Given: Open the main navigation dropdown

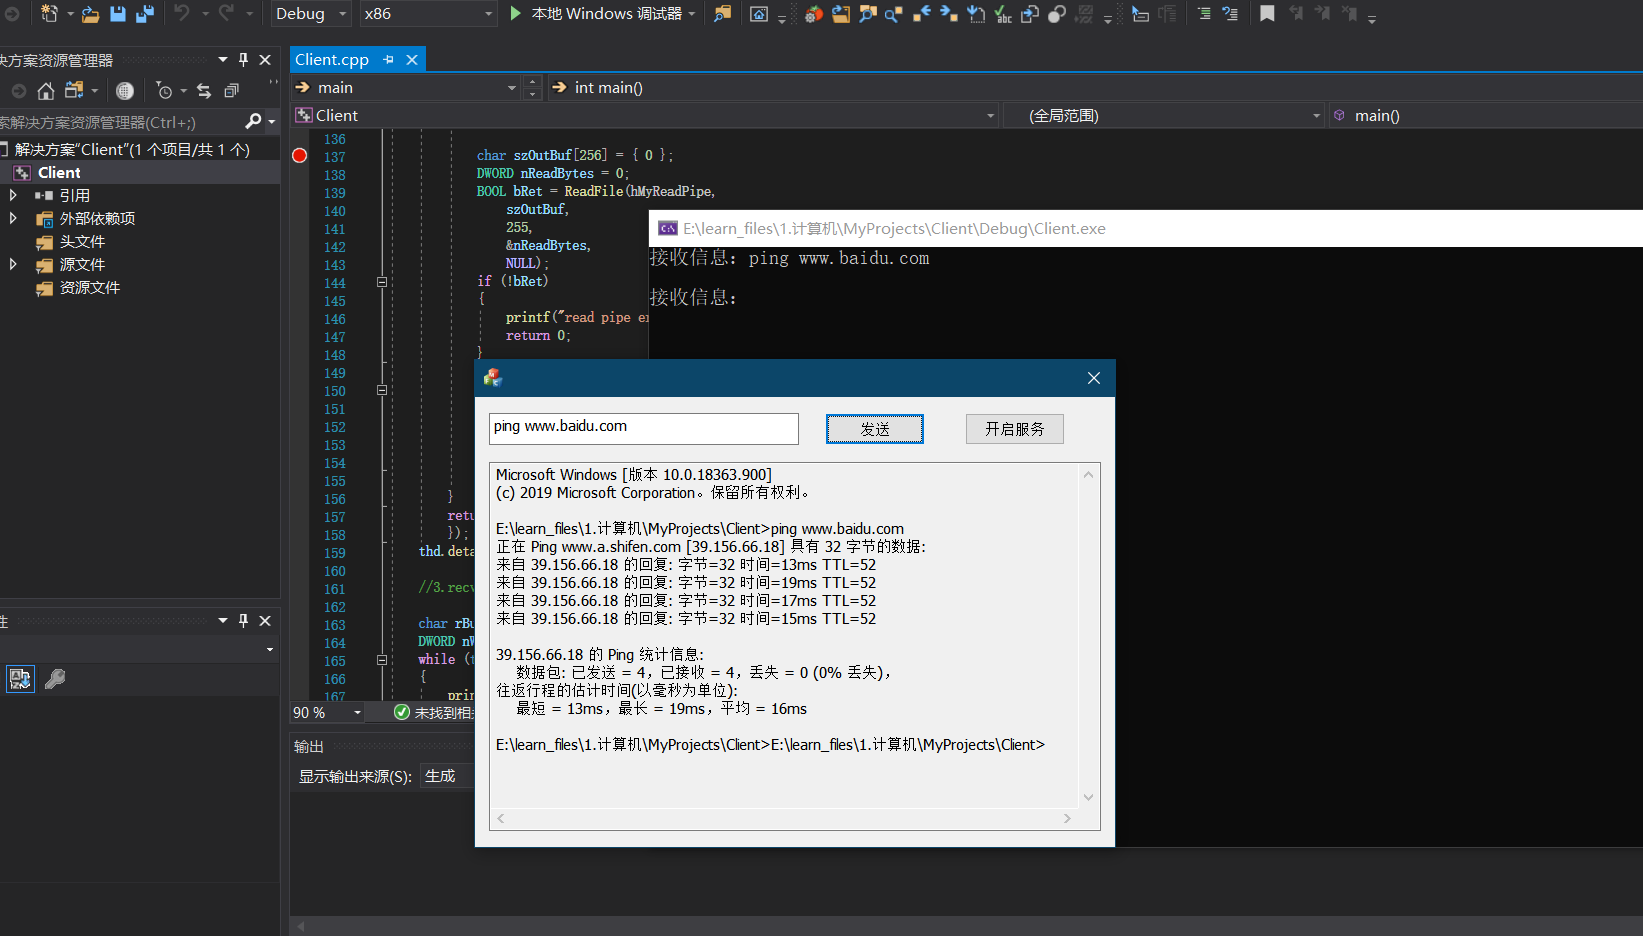Looking at the screenshot, I should coord(406,88).
